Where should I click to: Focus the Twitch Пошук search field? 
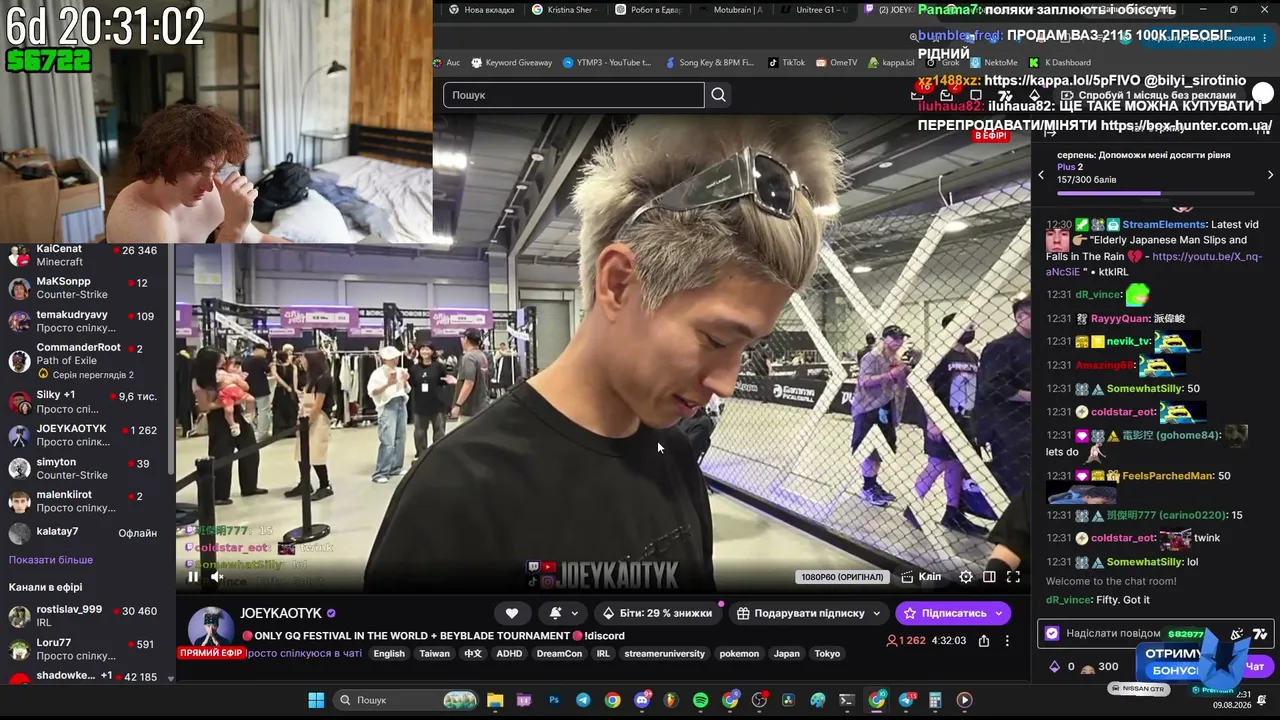[574, 95]
